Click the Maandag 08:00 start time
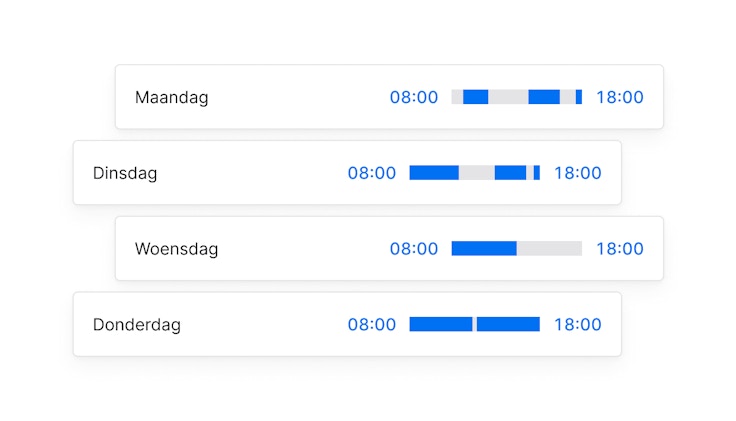 click(x=414, y=97)
